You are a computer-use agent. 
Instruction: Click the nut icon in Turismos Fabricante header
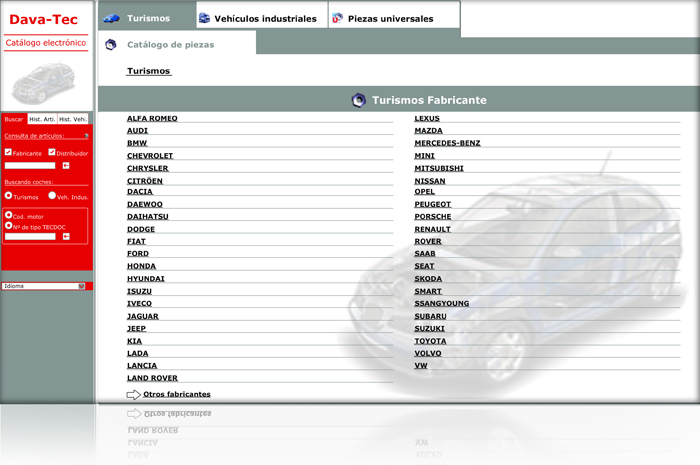[x=358, y=100]
